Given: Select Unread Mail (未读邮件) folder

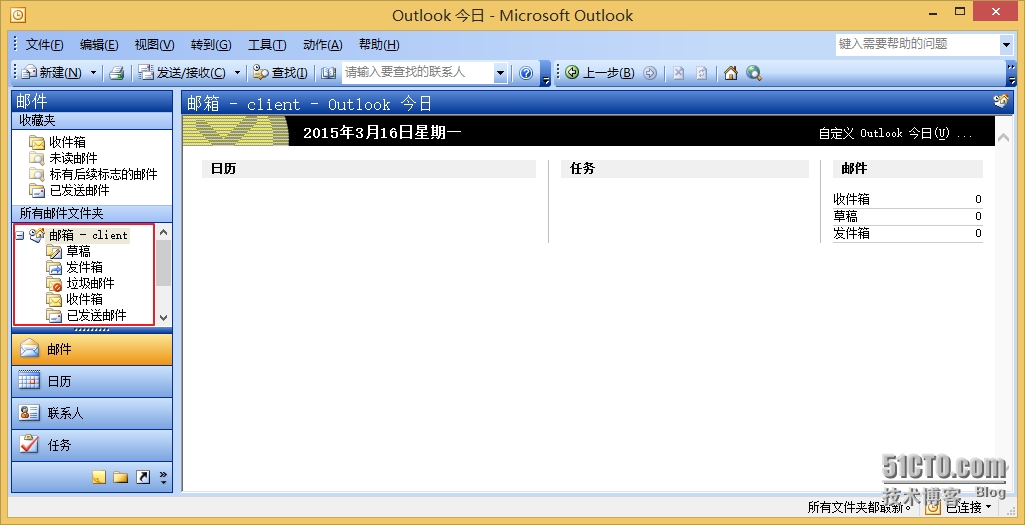Looking at the screenshot, I should click(x=63, y=158).
